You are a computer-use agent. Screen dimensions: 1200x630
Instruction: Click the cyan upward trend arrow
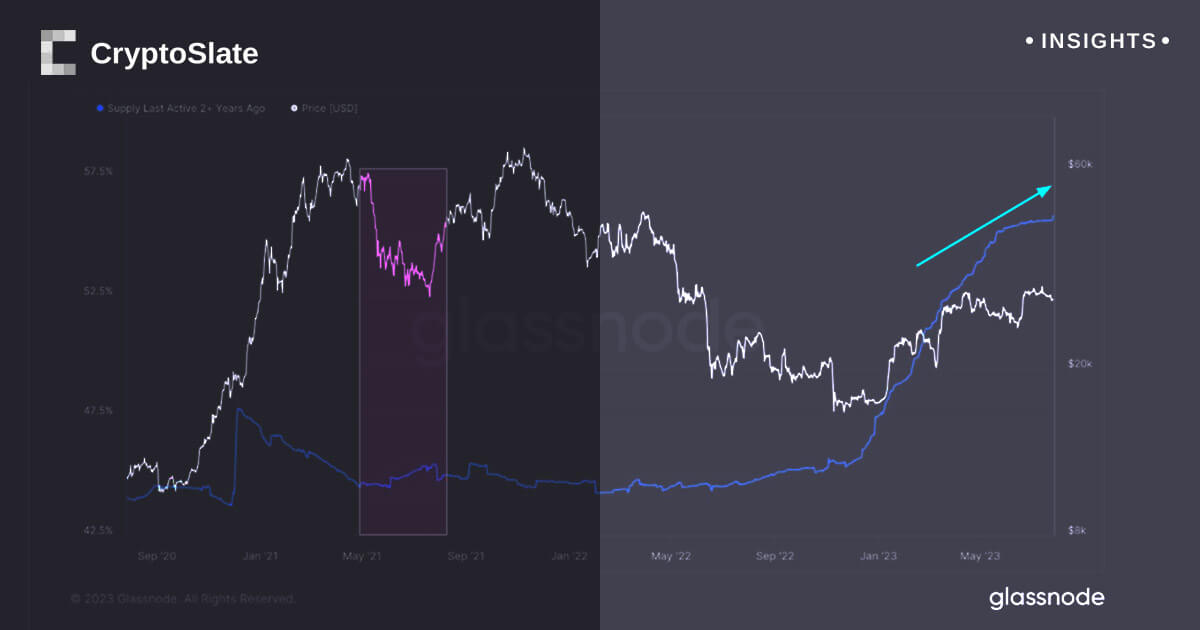985,226
